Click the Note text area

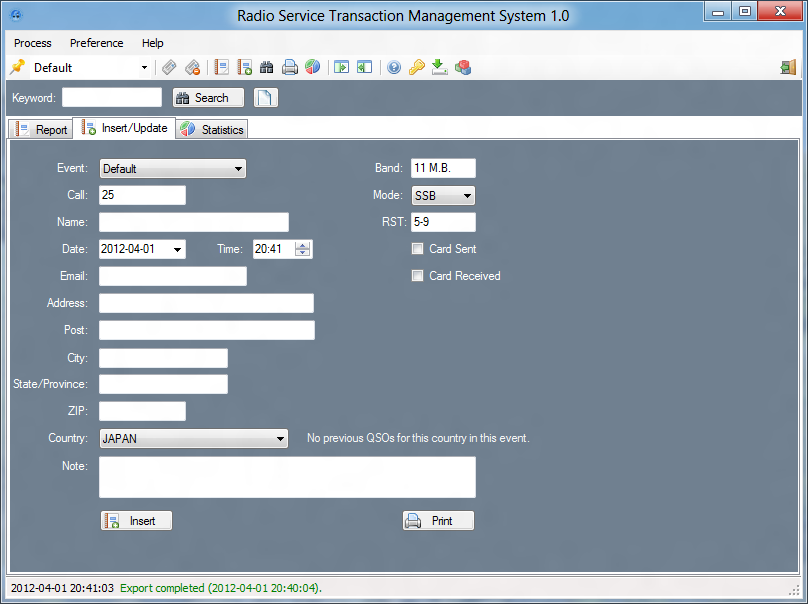288,477
